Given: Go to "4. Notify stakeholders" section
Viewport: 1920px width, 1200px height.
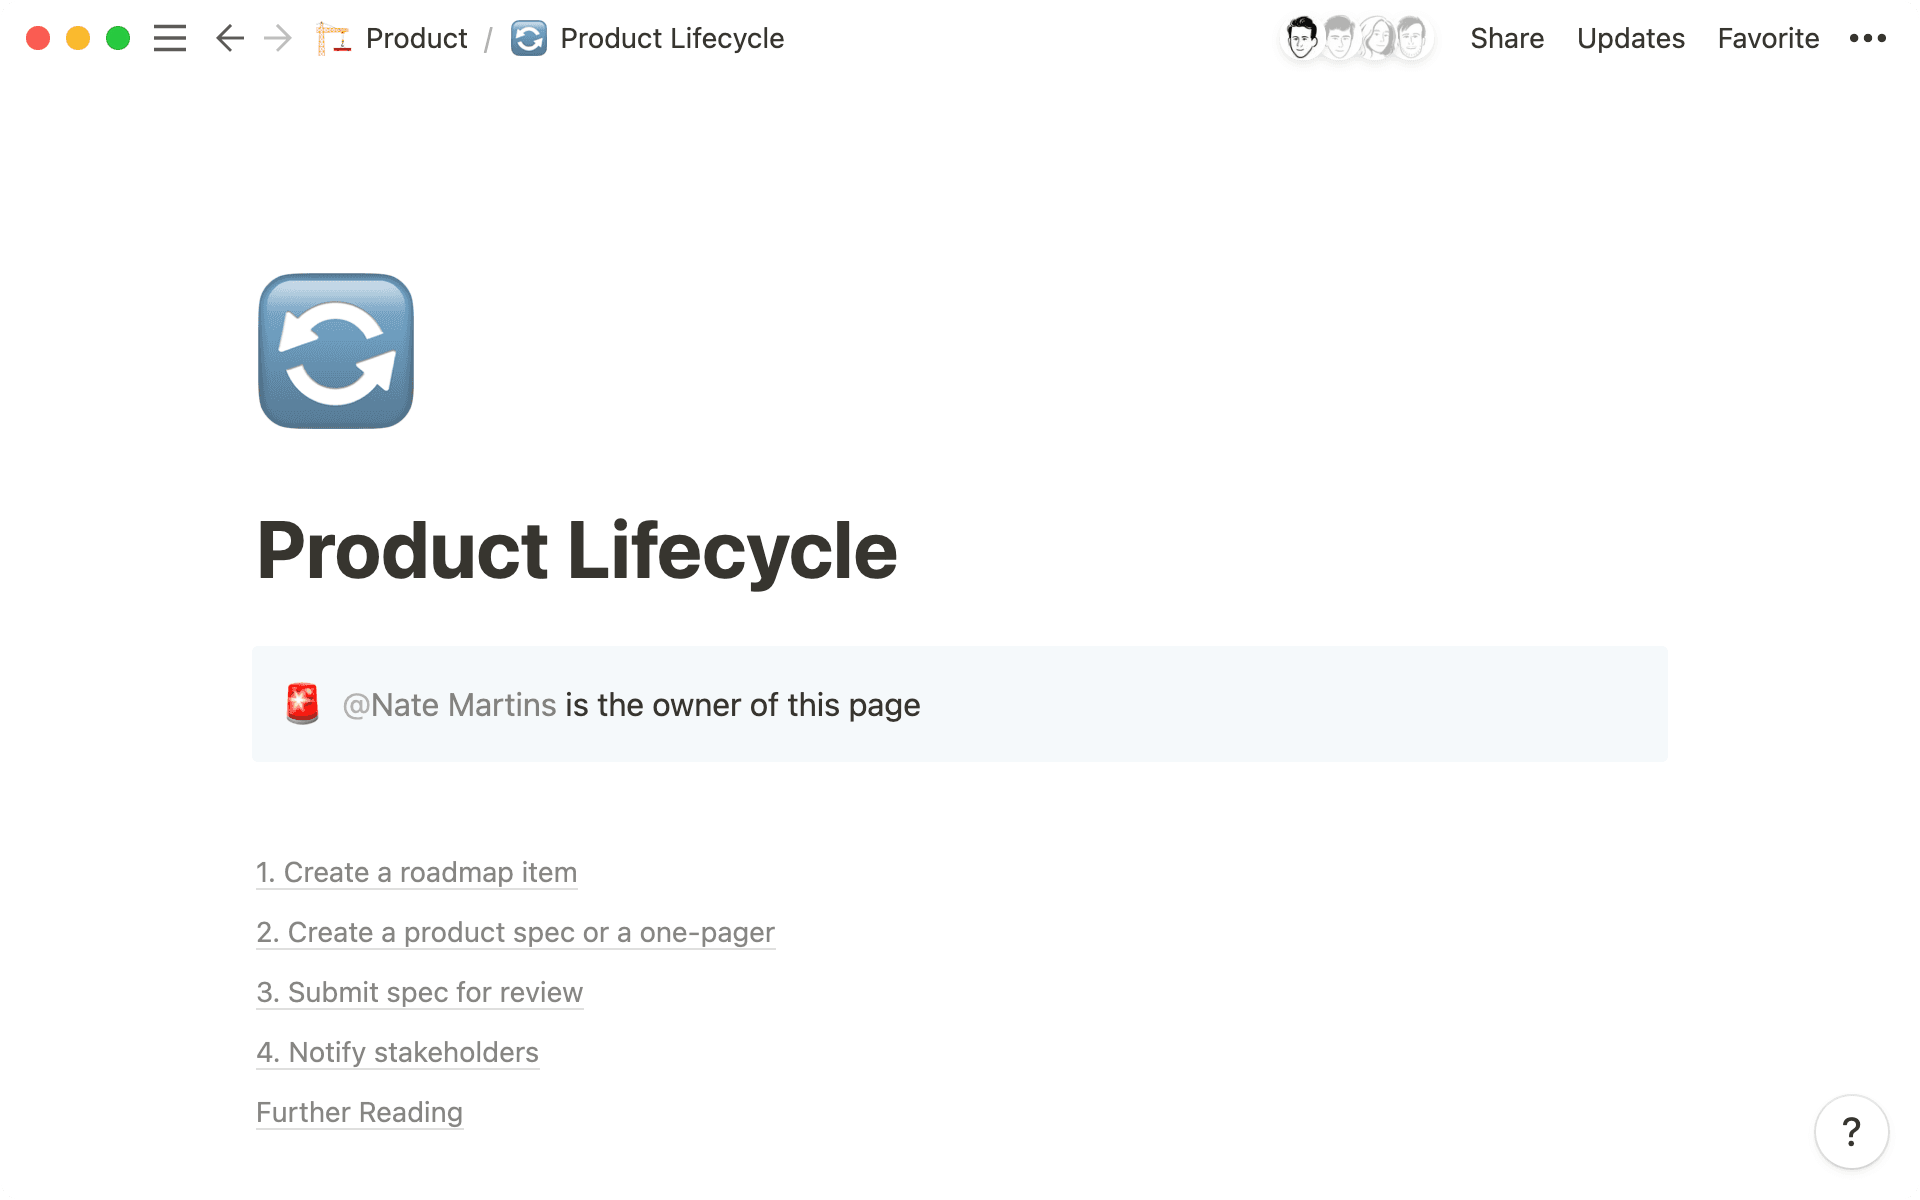Looking at the screenshot, I should pyautogui.click(x=397, y=1052).
